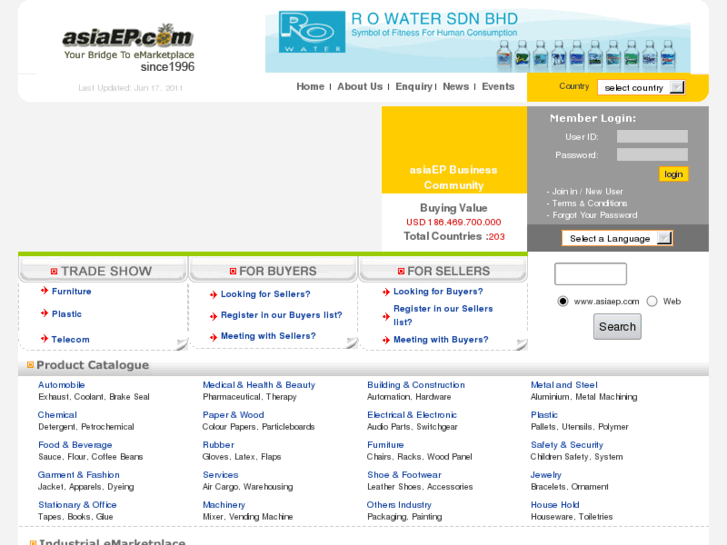Click the page-curl corner of Trade Show panel
This screenshot has width=727, height=545.
(182, 344)
